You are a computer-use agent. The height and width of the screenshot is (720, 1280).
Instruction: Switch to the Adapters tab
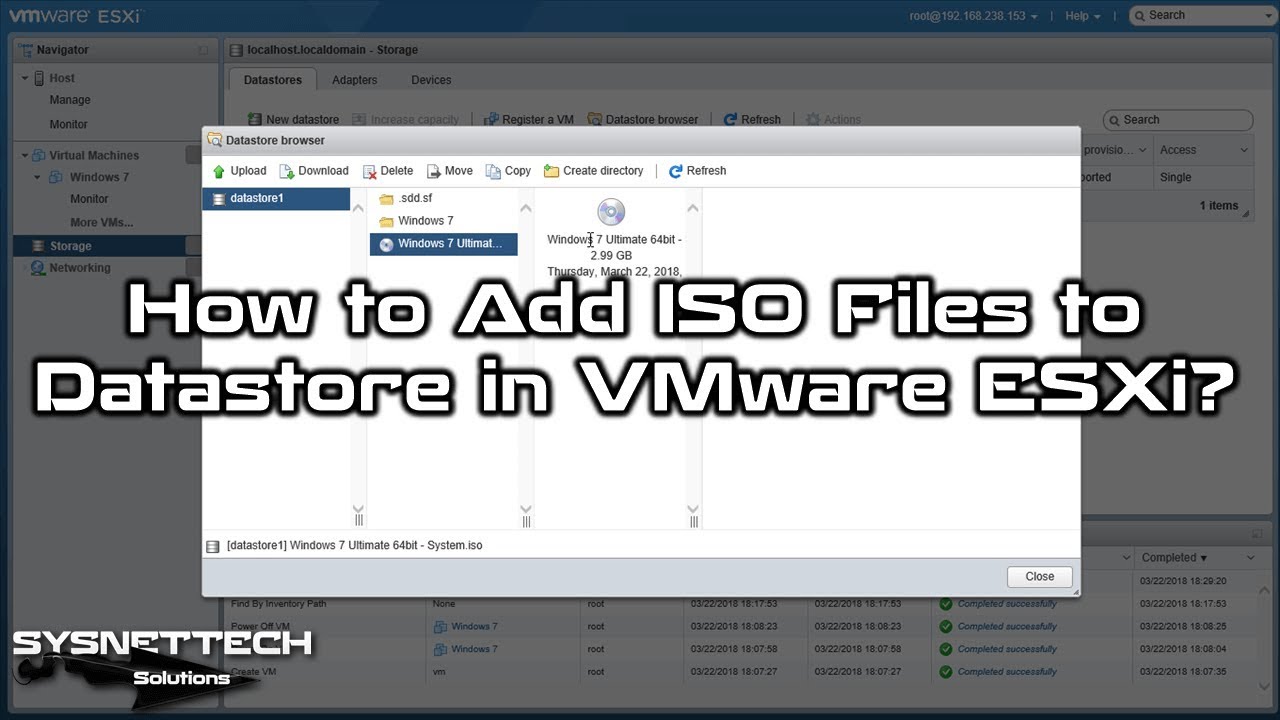pos(355,80)
